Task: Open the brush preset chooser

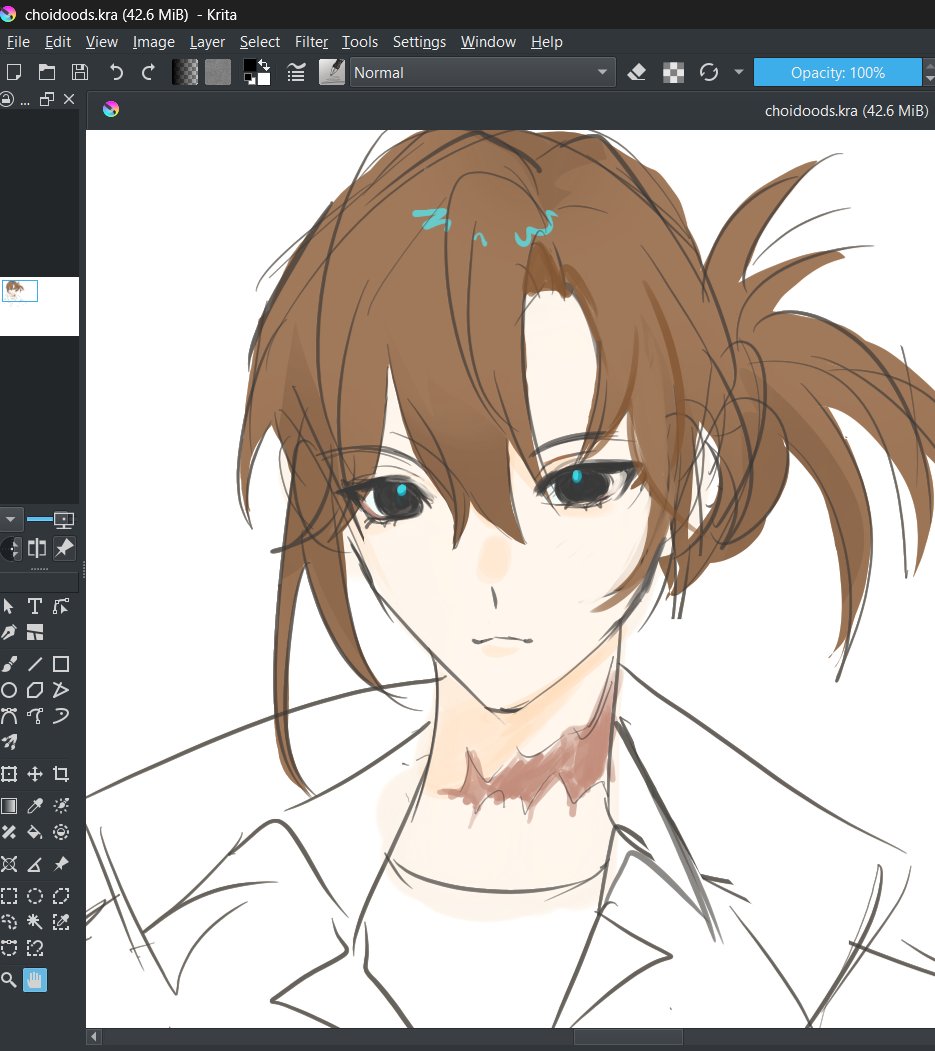Action: pos(331,72)
